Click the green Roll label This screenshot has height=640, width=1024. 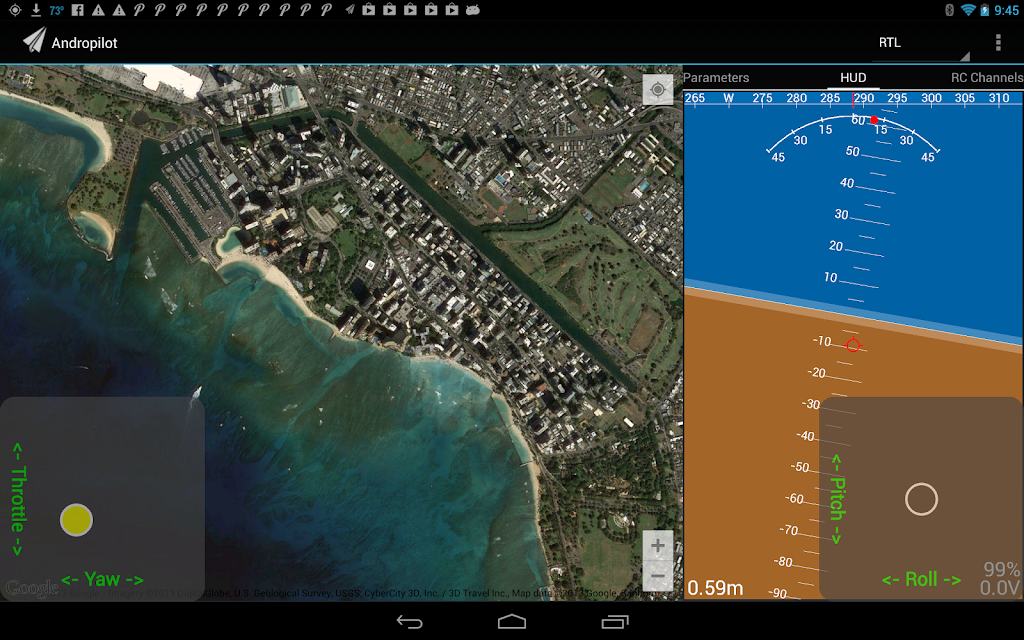point(921,579)
